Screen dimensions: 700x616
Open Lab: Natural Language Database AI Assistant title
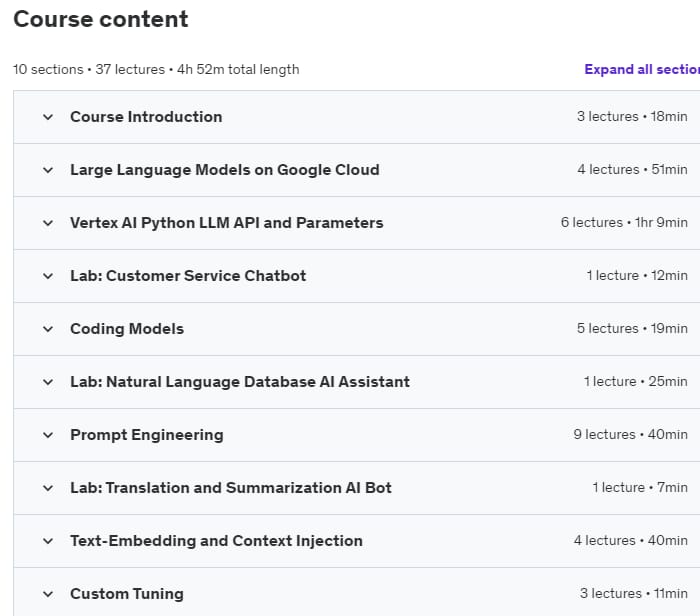click(240, 382)
